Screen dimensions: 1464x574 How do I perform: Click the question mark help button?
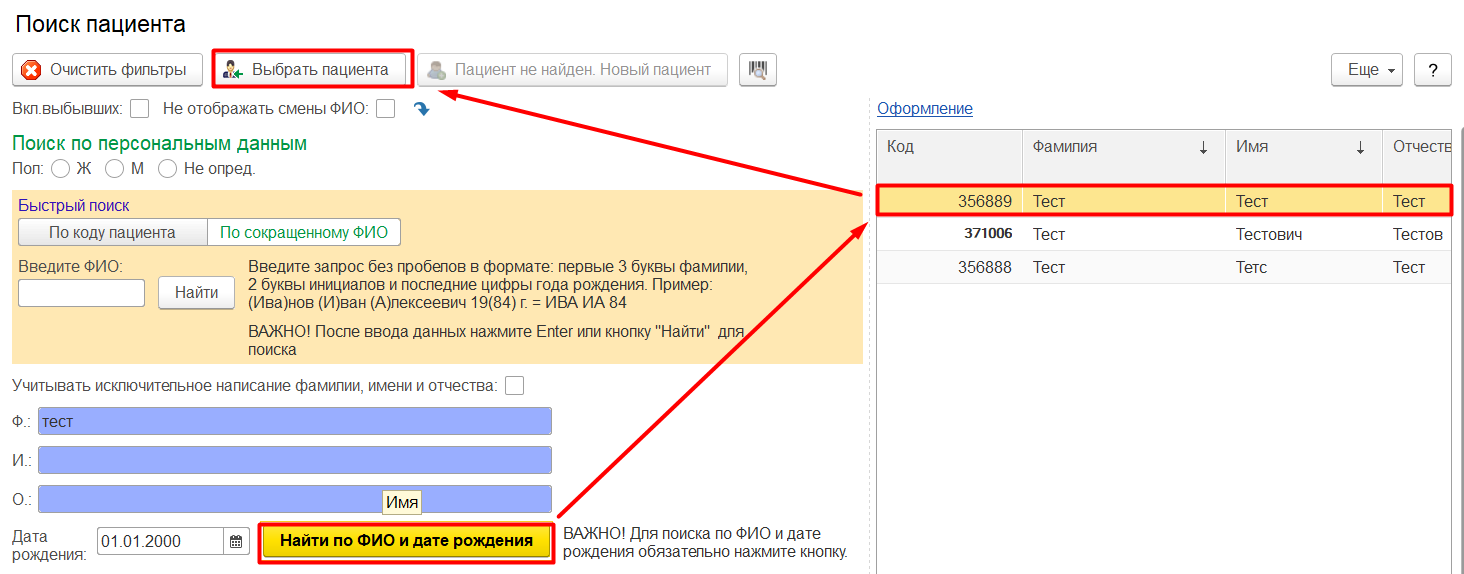tap(1433, 70)
